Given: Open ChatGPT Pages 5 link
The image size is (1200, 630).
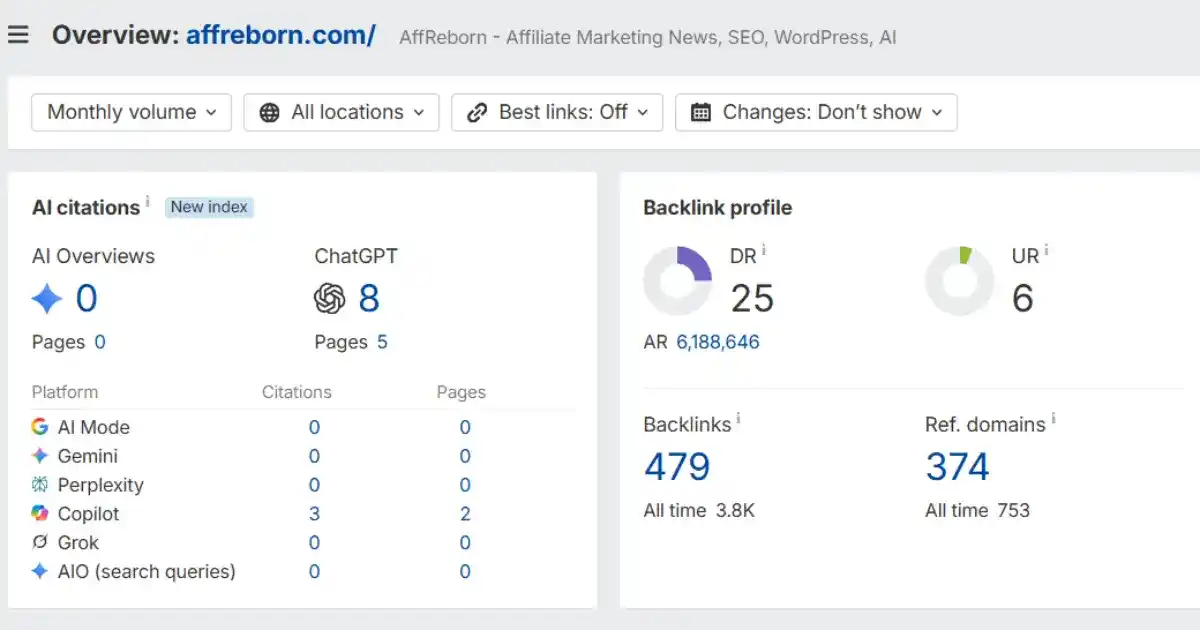Looking at the screenshot, I should tap(382, 342).
